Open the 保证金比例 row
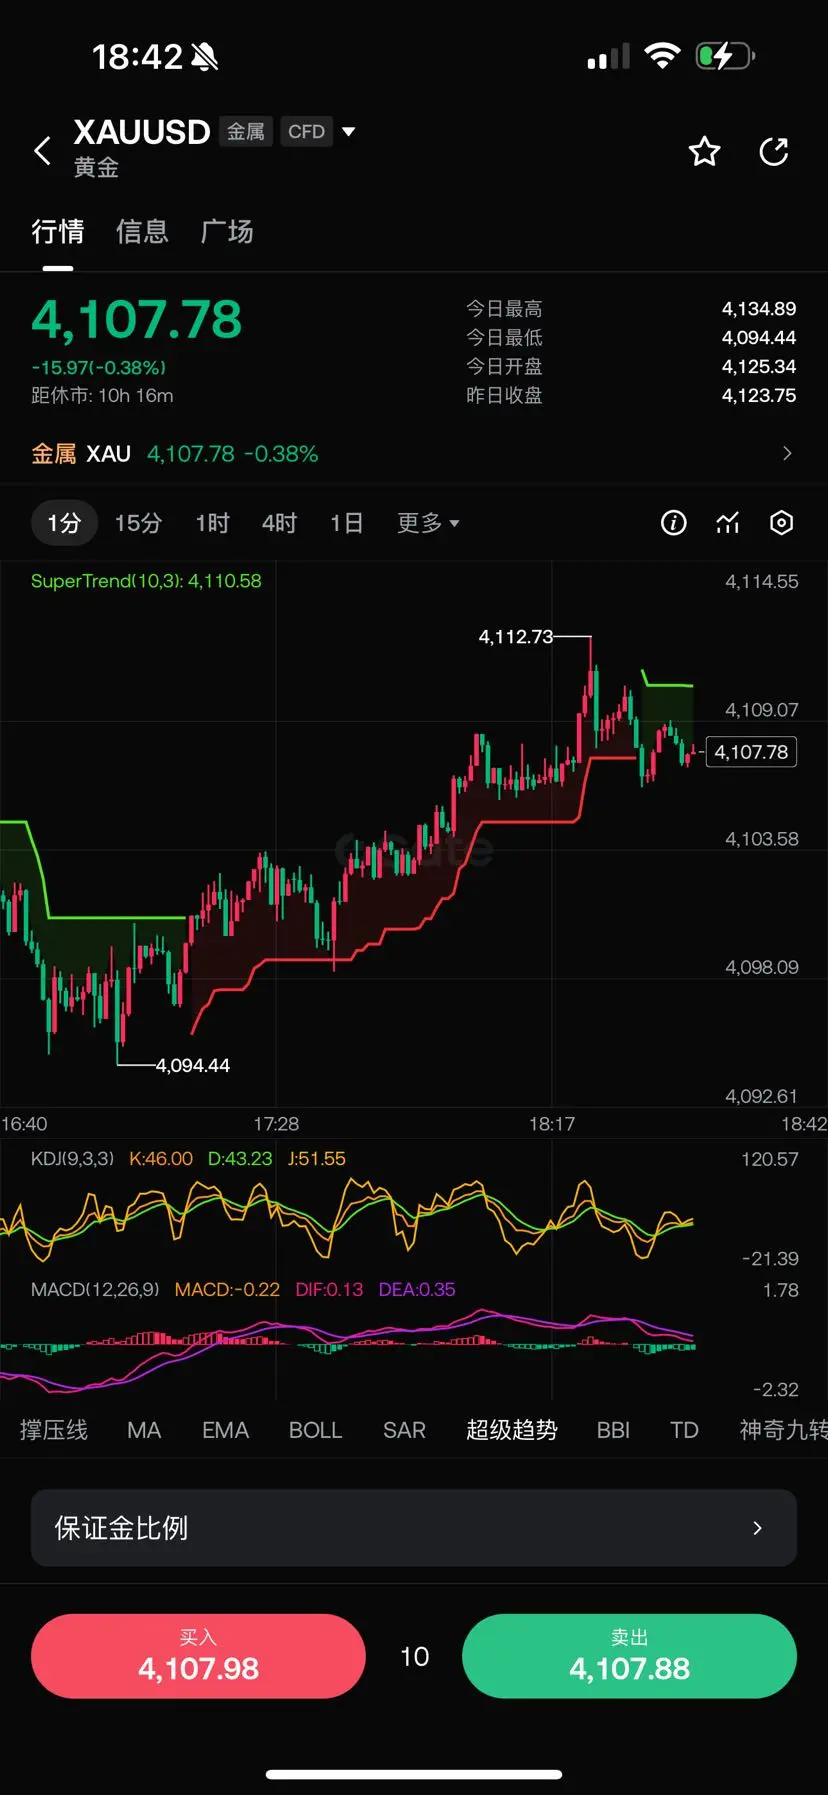 [x=414, y=1528]
